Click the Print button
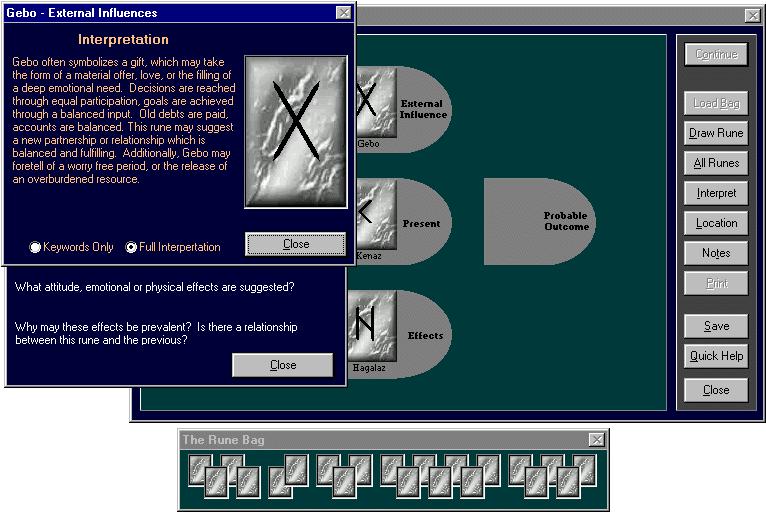766x512 pixels. coord(716,283)
